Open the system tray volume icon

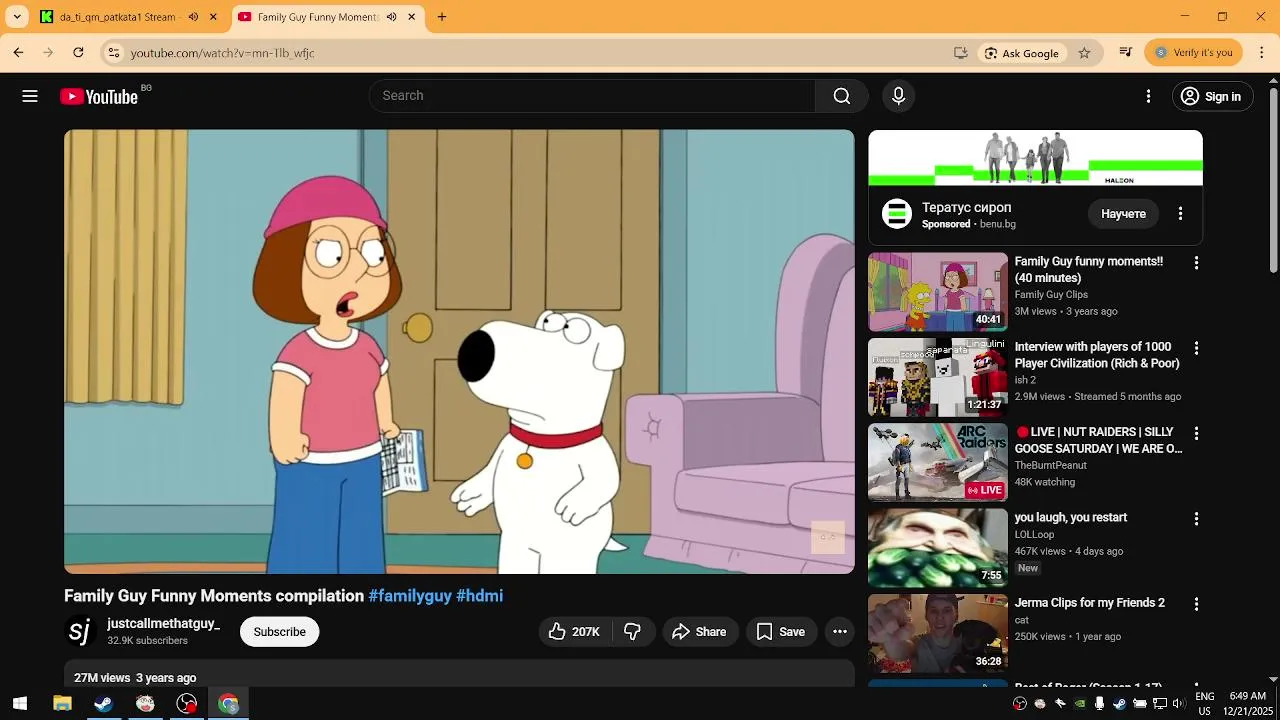pos(1178,704)
